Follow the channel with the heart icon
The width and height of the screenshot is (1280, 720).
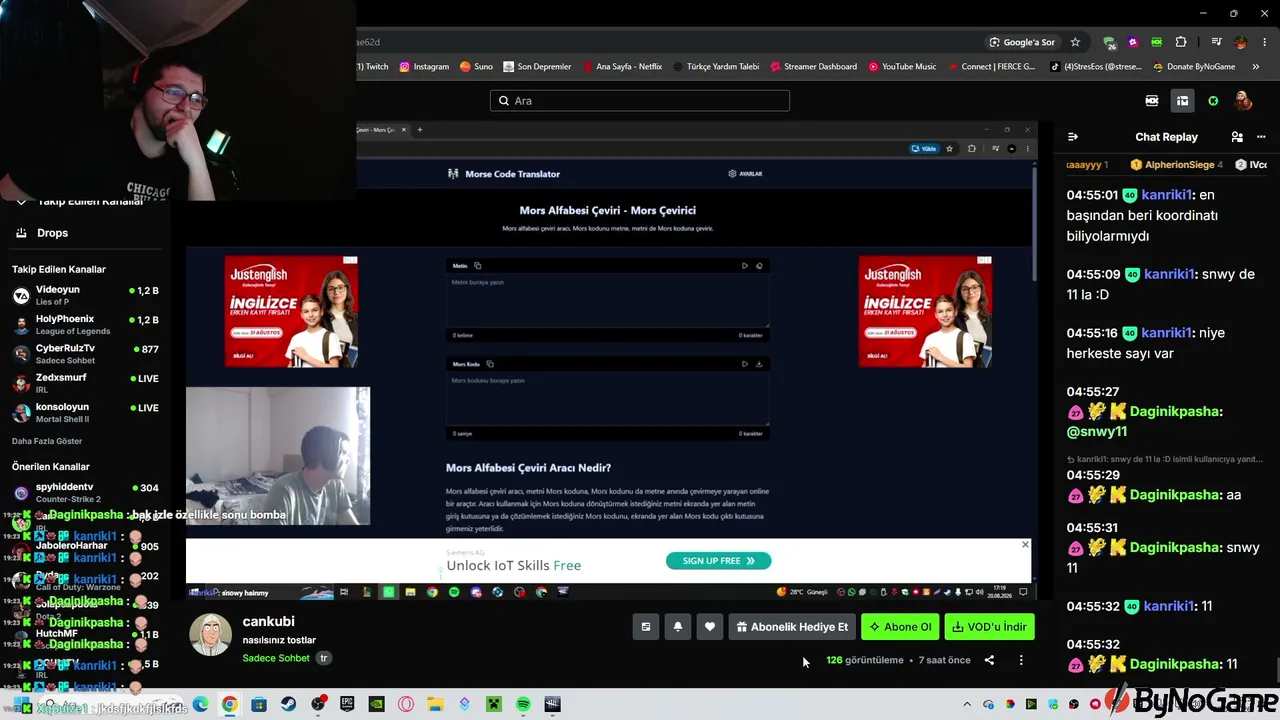coord(710,627)
